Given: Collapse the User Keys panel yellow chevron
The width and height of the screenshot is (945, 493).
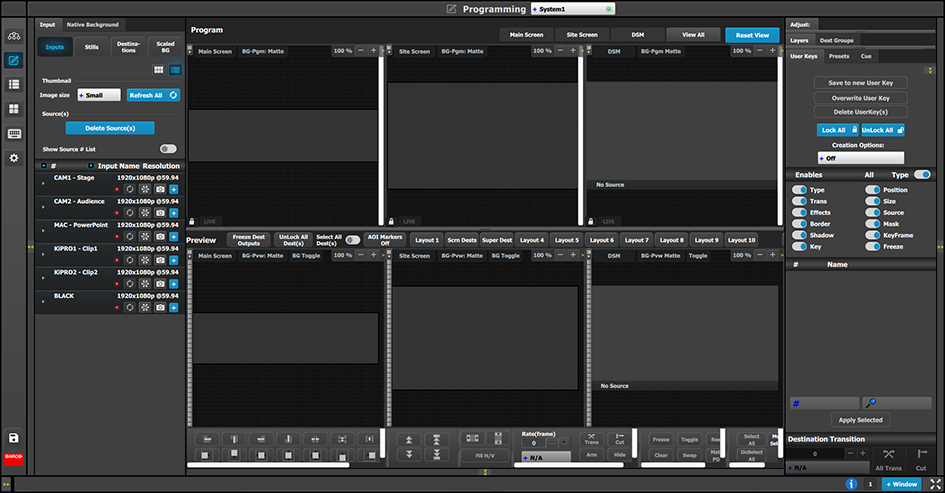Looking at the screenshot, I should pyautogui.click(x=930, y=71).
